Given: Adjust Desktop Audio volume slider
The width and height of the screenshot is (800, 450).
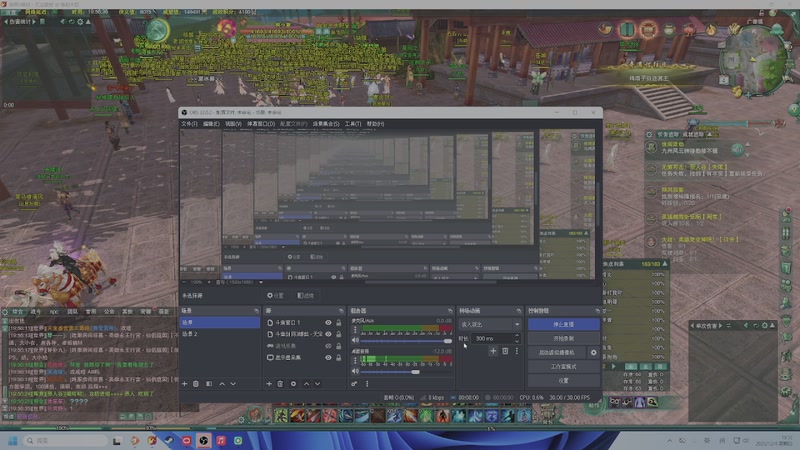Looking at the screenshot, I should 406,372.
